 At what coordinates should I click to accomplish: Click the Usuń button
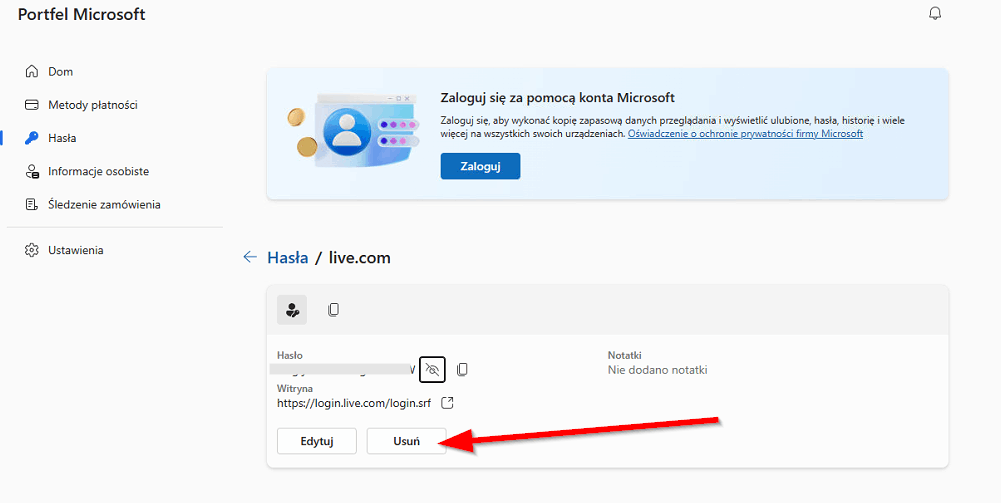coord(406,441)
